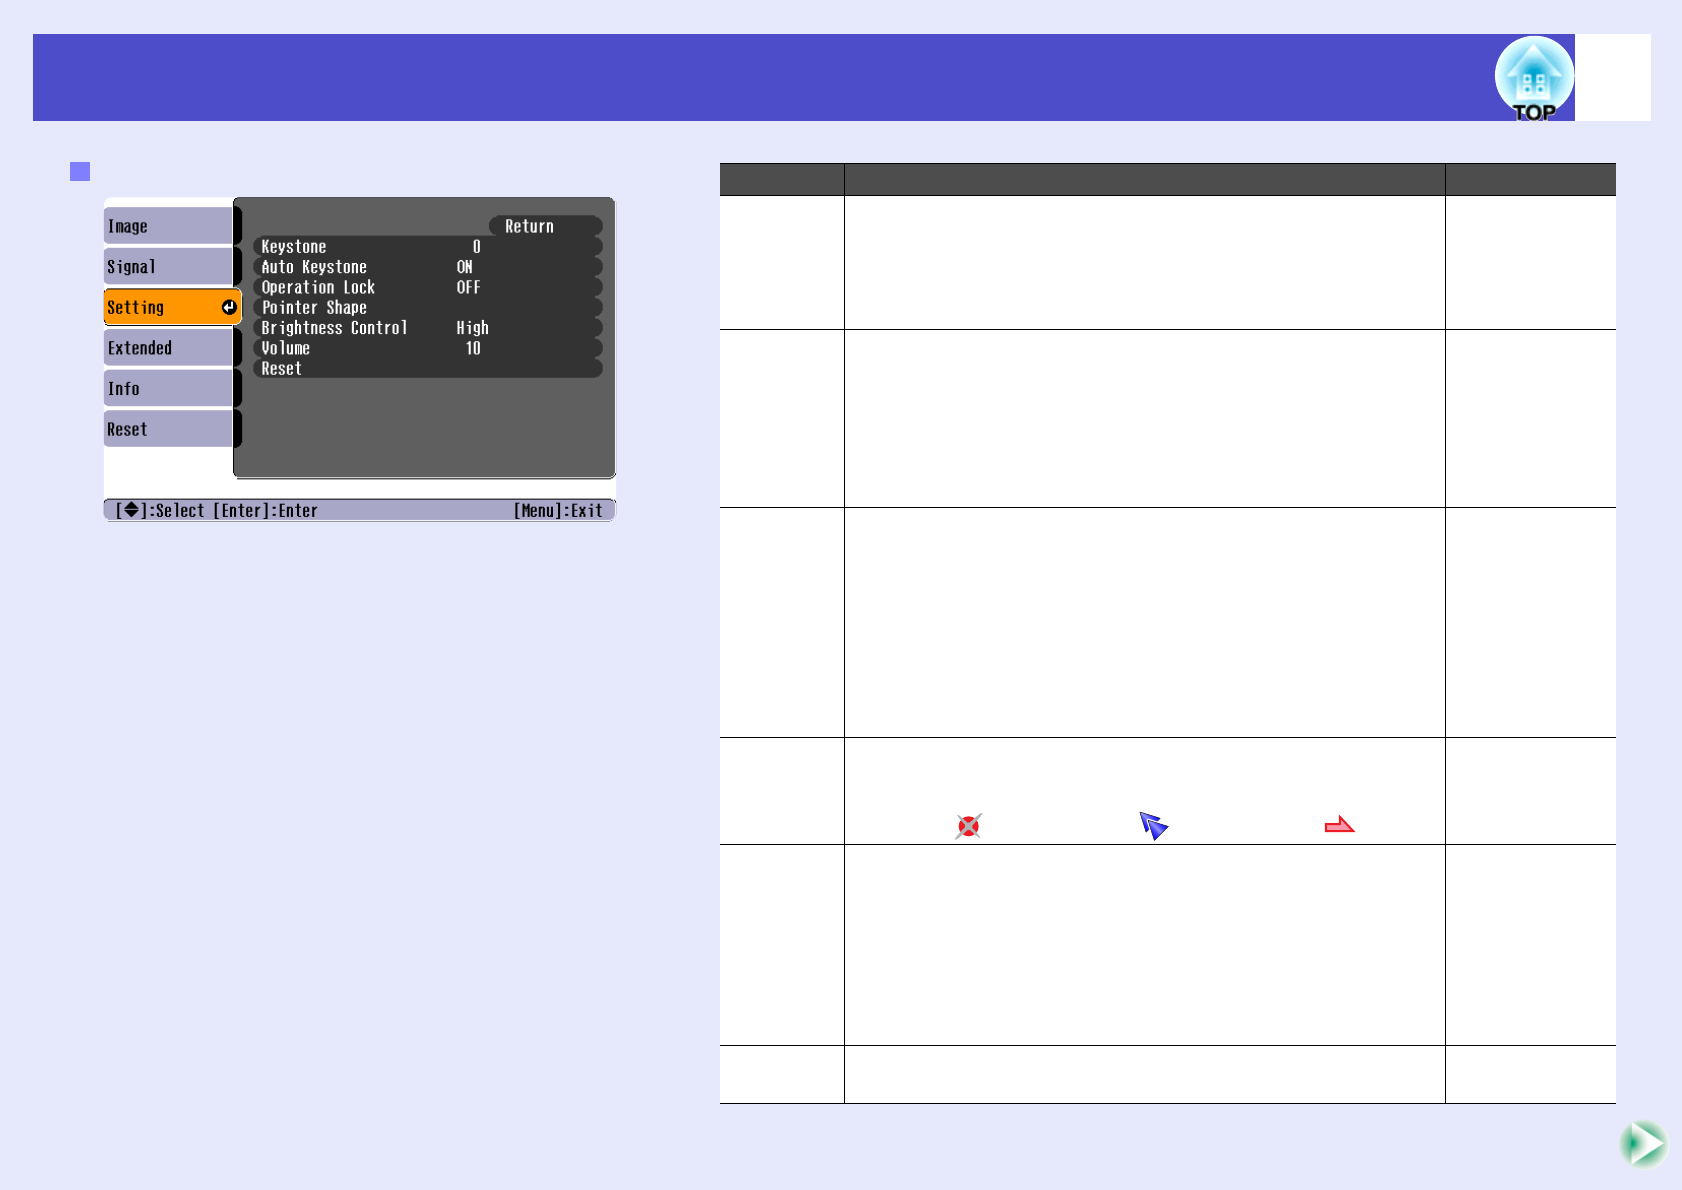
Task: Click the Enter icon on Setting tab
Action: pos(229,307)
